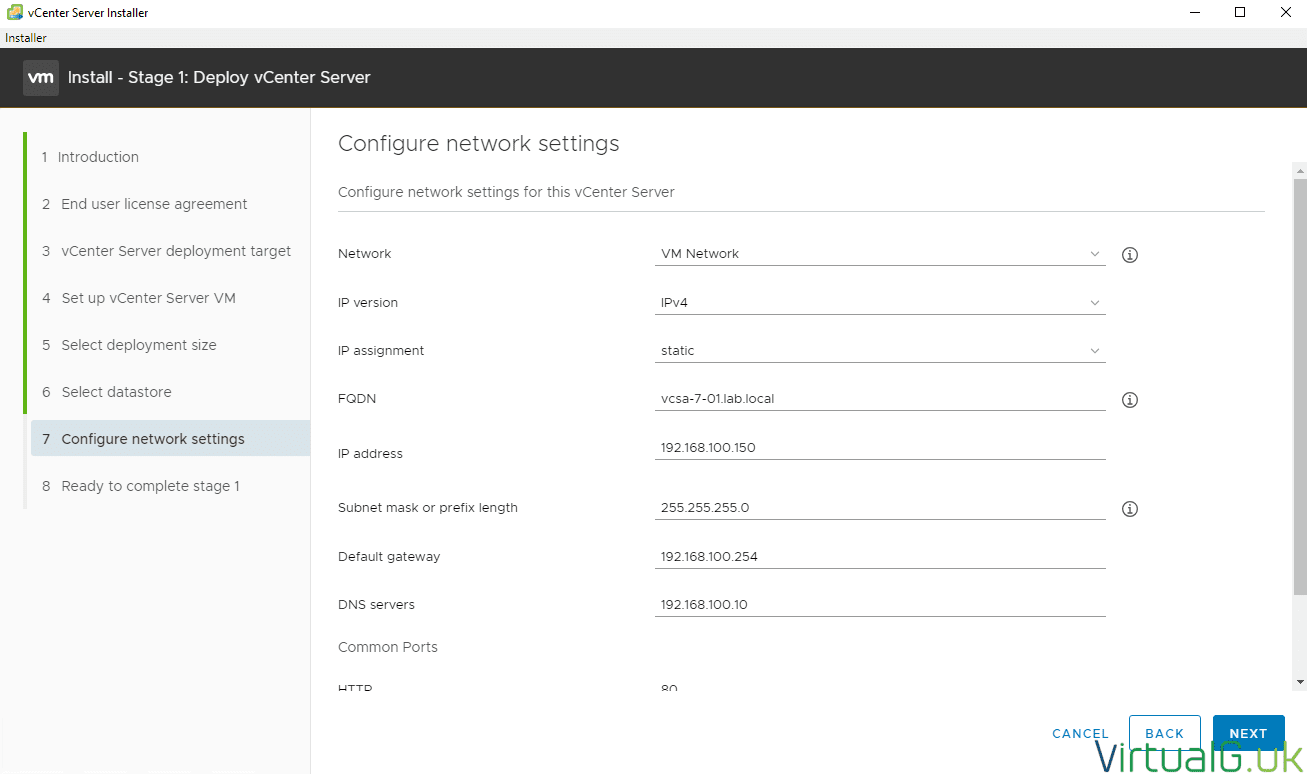Screen dimensions: 1307x774
Task: Click the DNS servers label
Action: (x=376, y=604)
